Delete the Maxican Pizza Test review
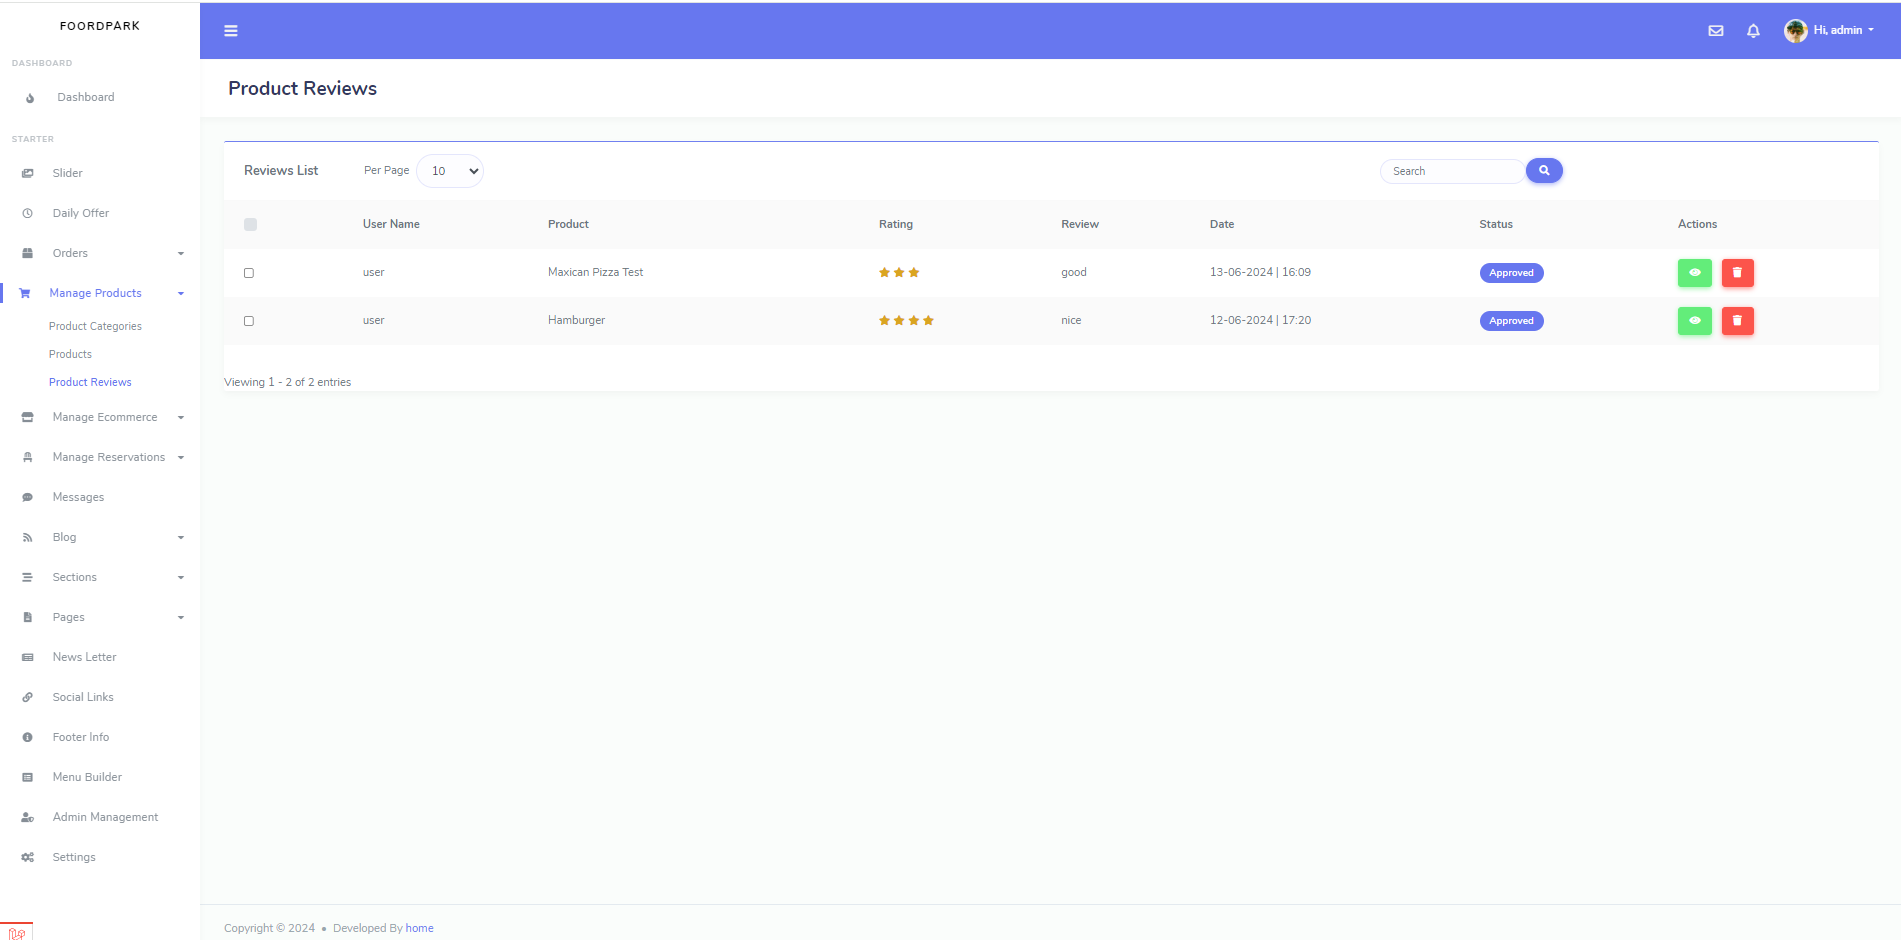The height and width of the screenshot is (940, 1901). pyautogui.click(x=1737, y=273)
